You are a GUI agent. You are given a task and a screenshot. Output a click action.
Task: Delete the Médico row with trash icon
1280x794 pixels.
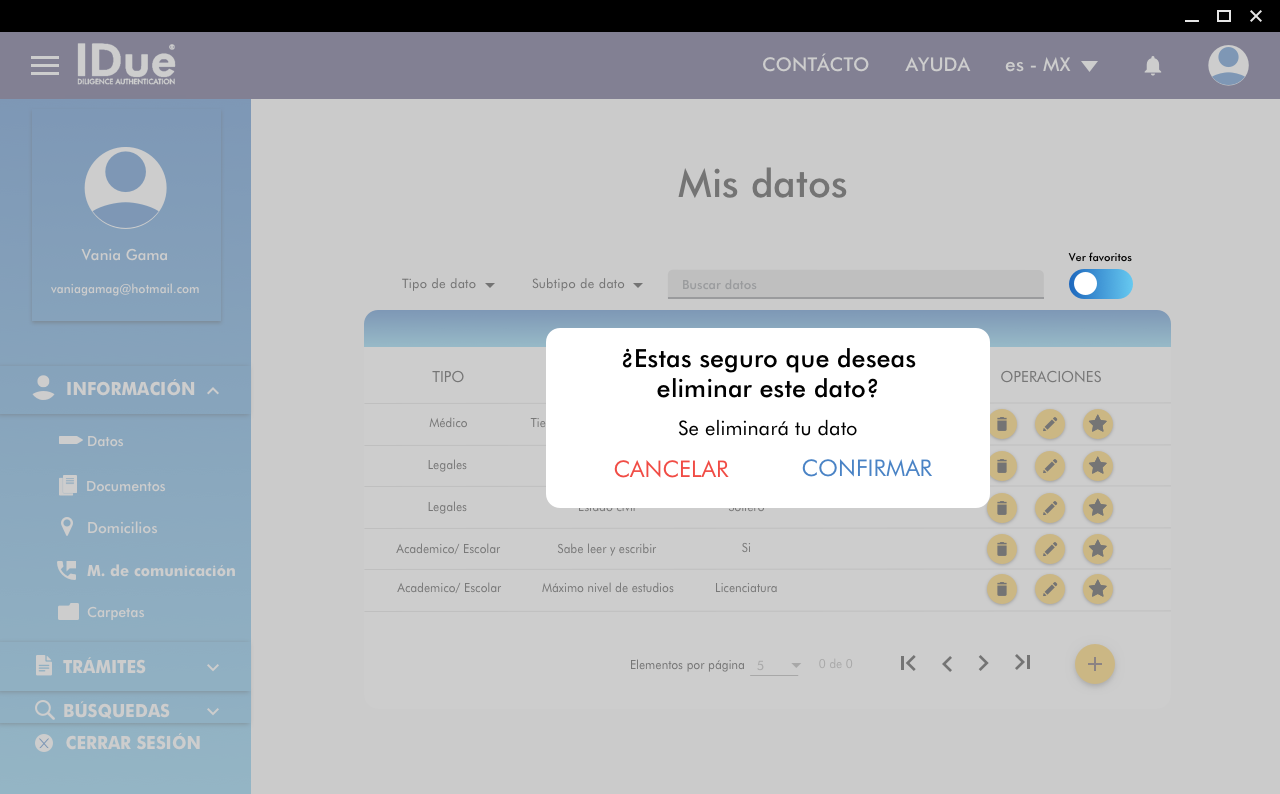tap(1001, 424)
